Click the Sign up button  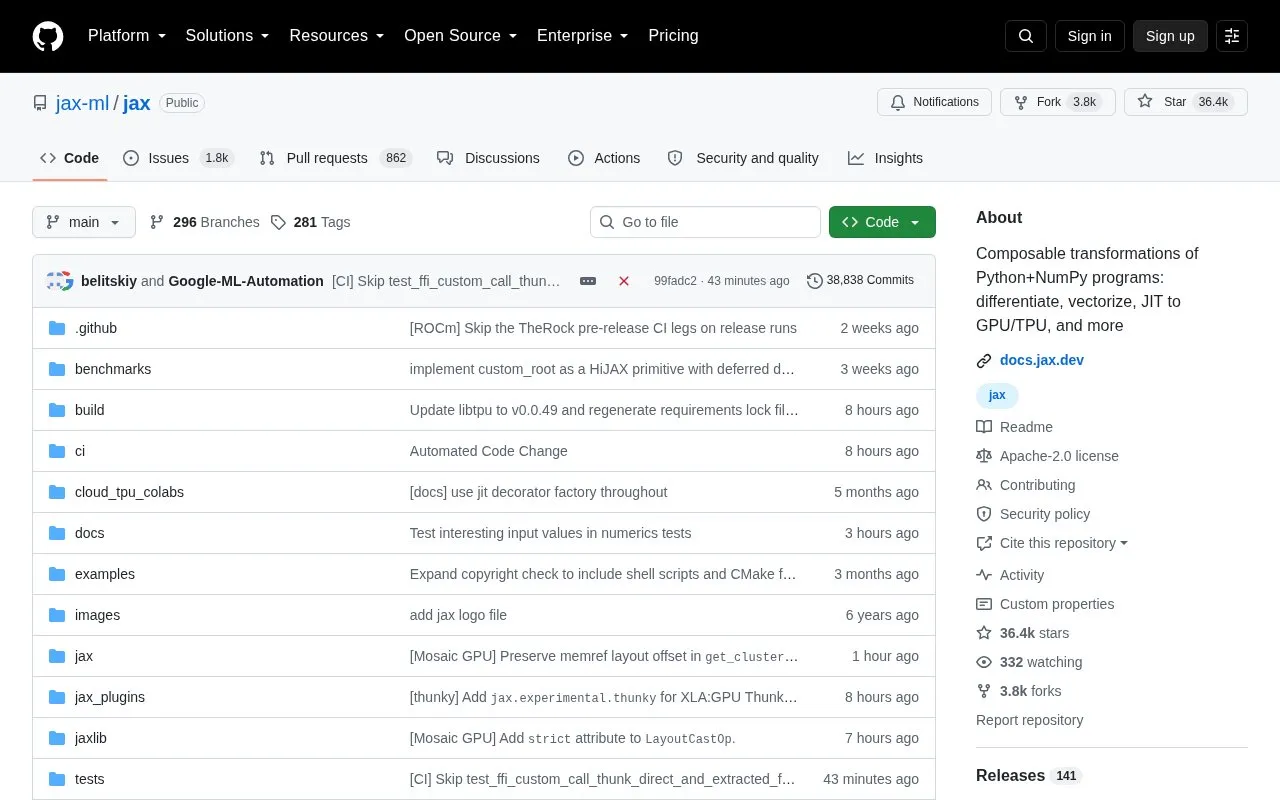(x=1170, y=36)
